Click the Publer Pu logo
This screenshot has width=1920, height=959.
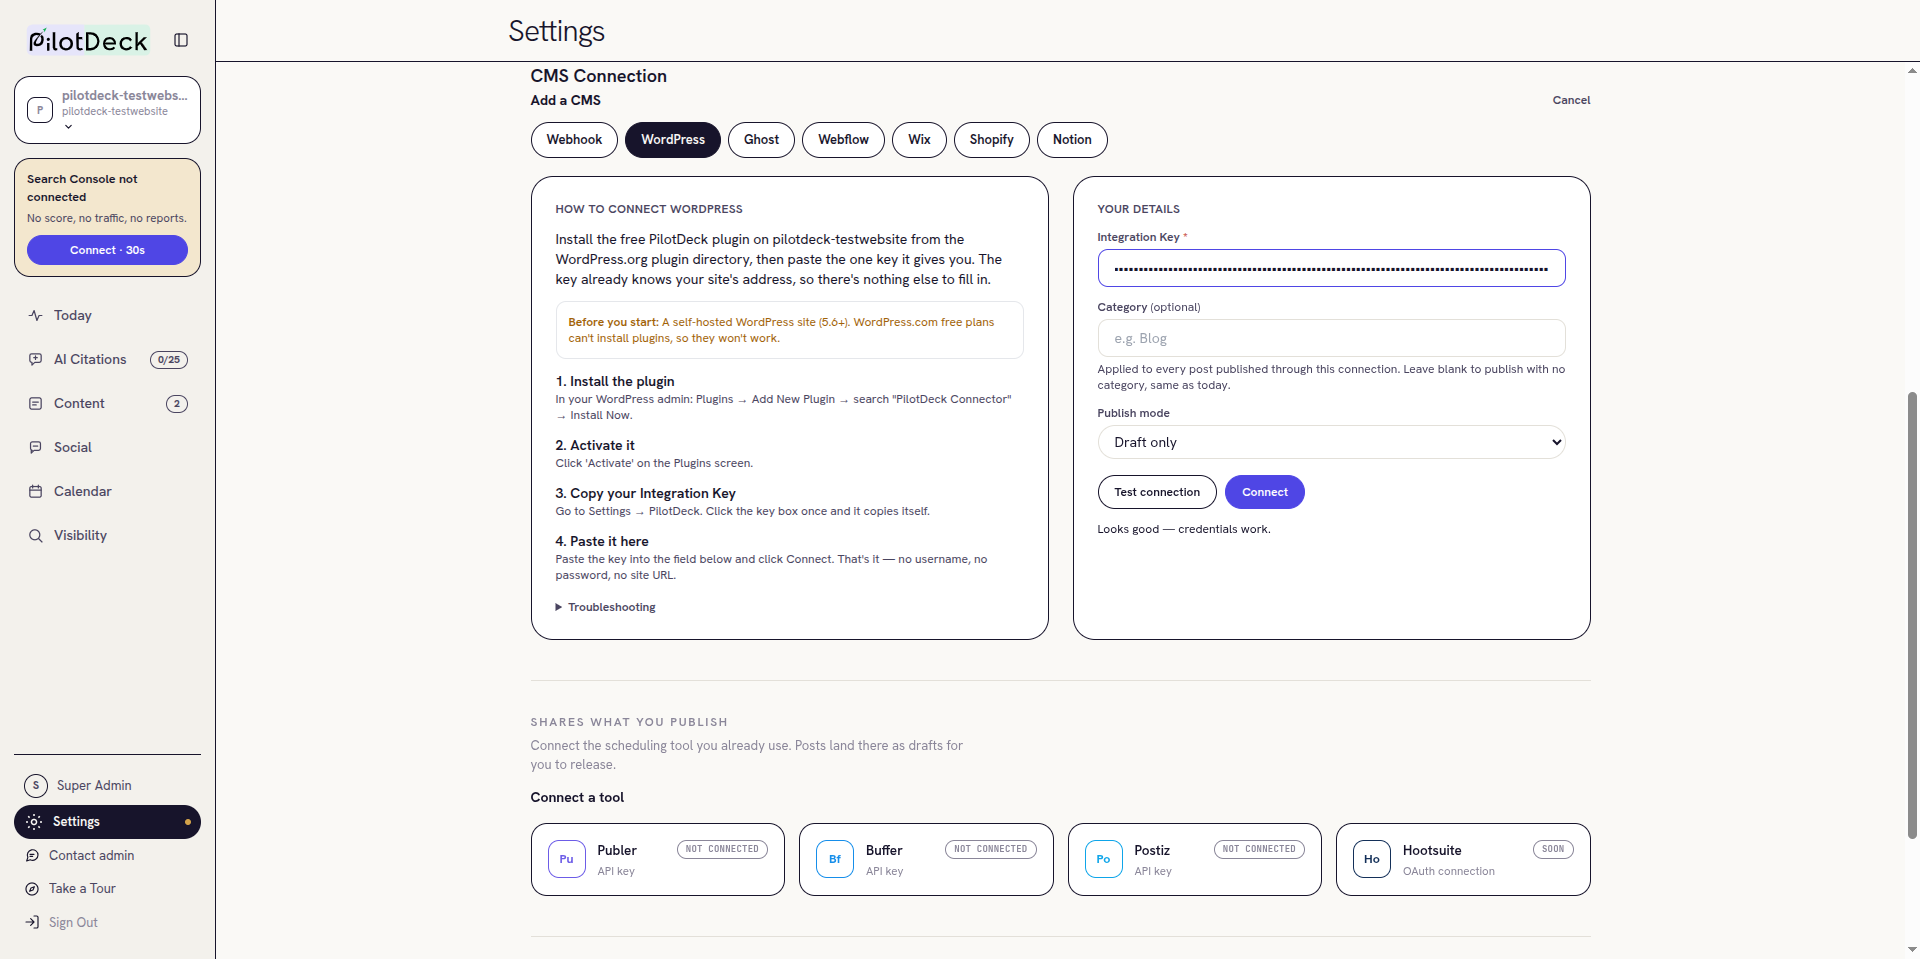point(567,859)
